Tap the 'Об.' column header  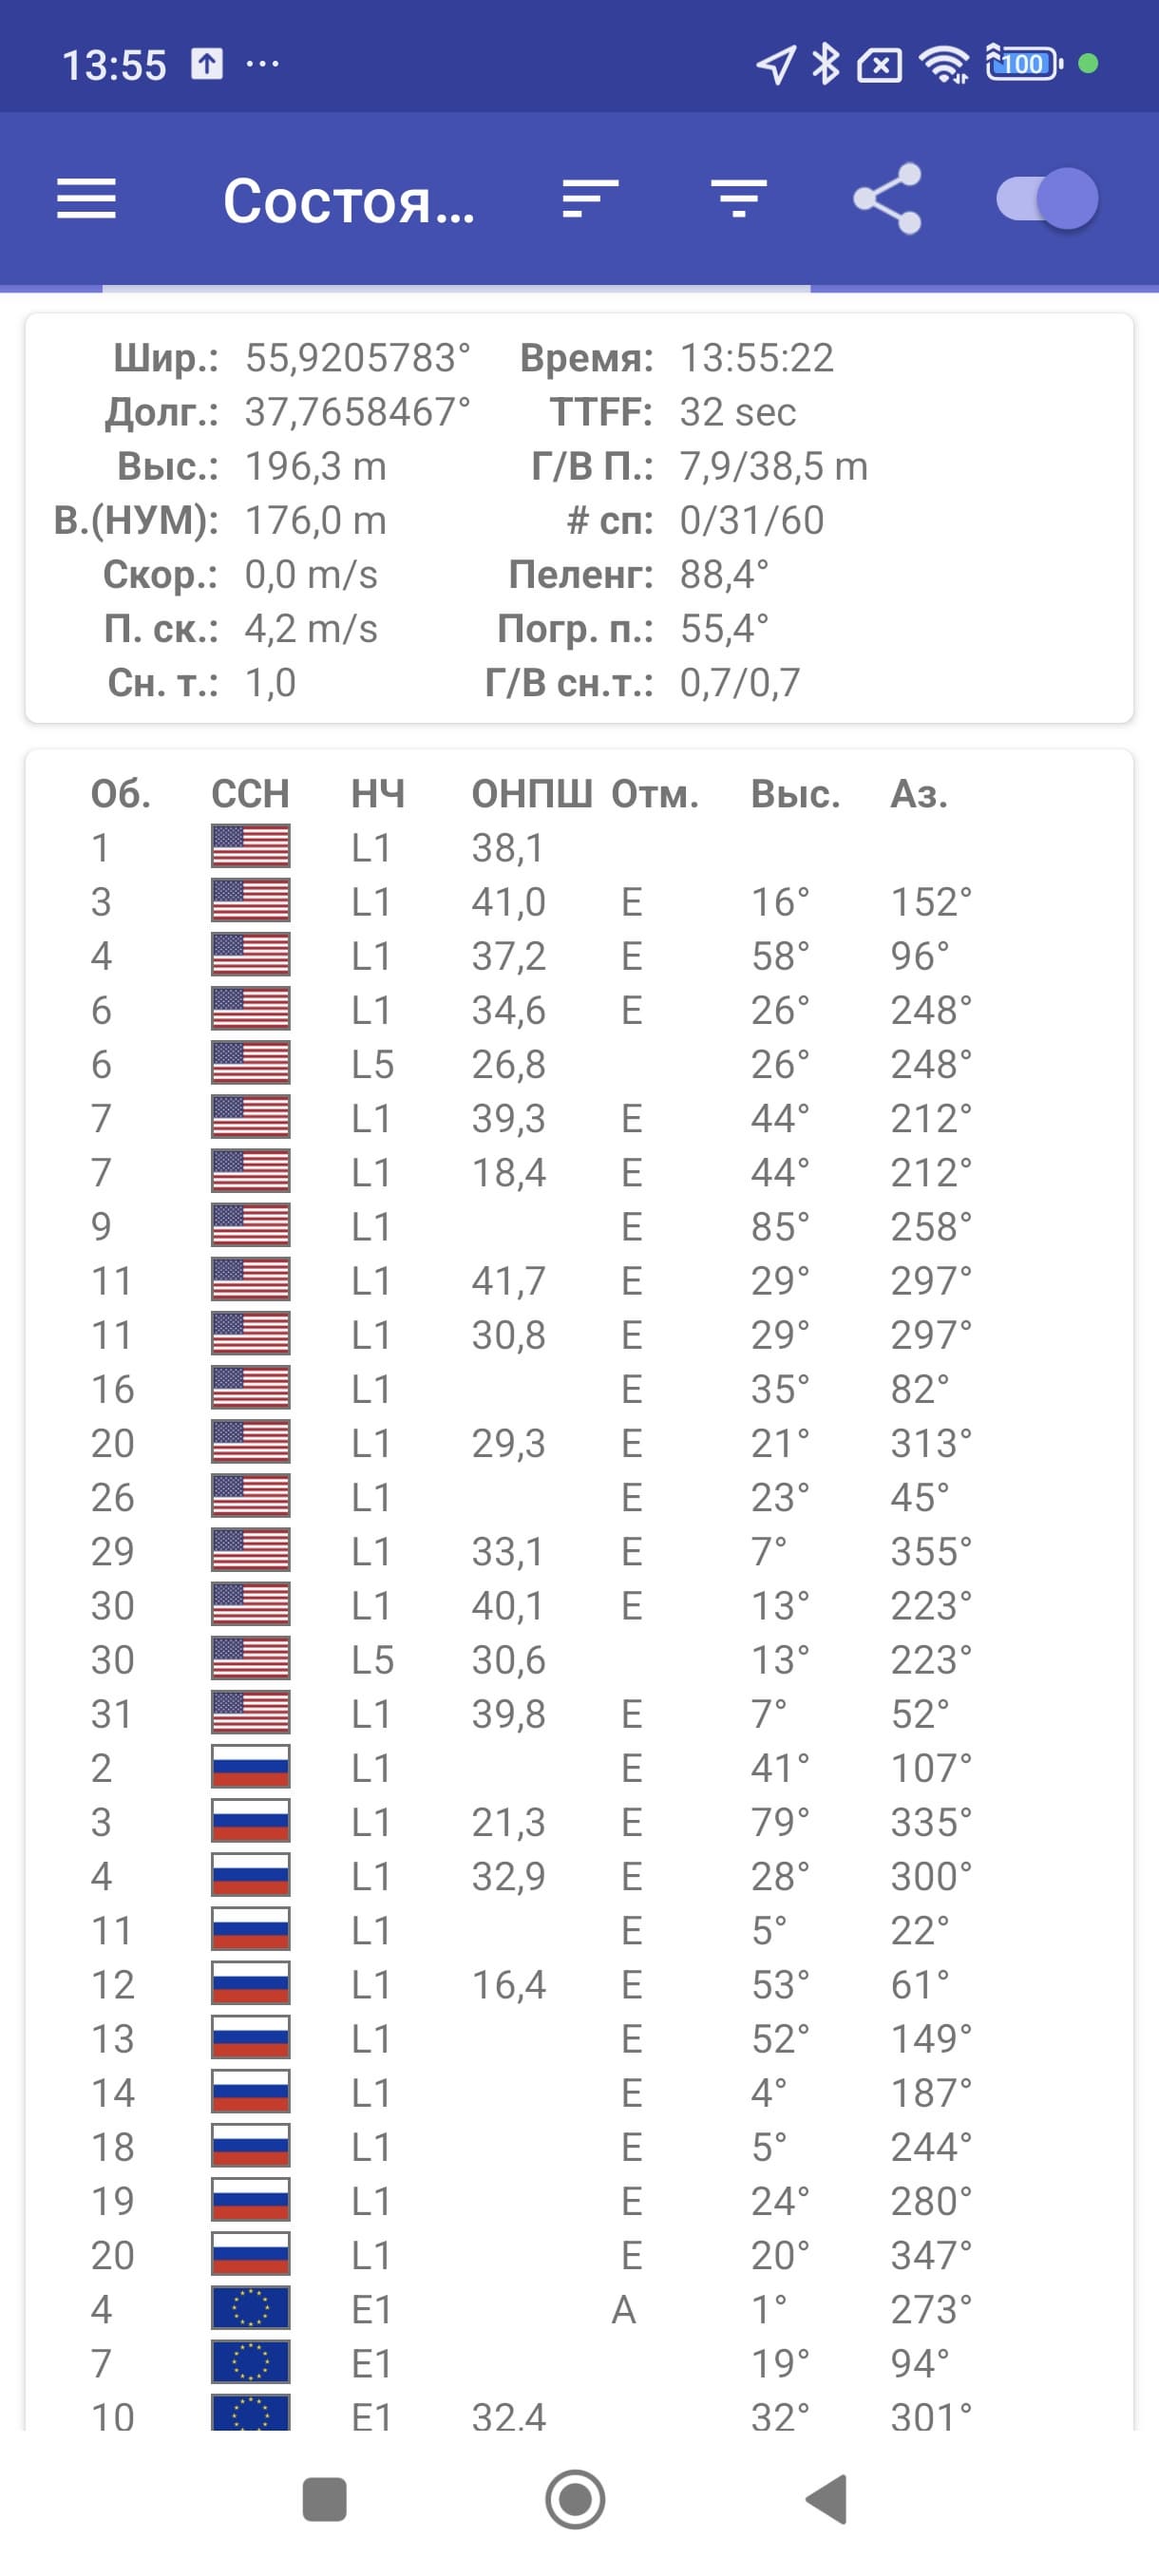120,794
